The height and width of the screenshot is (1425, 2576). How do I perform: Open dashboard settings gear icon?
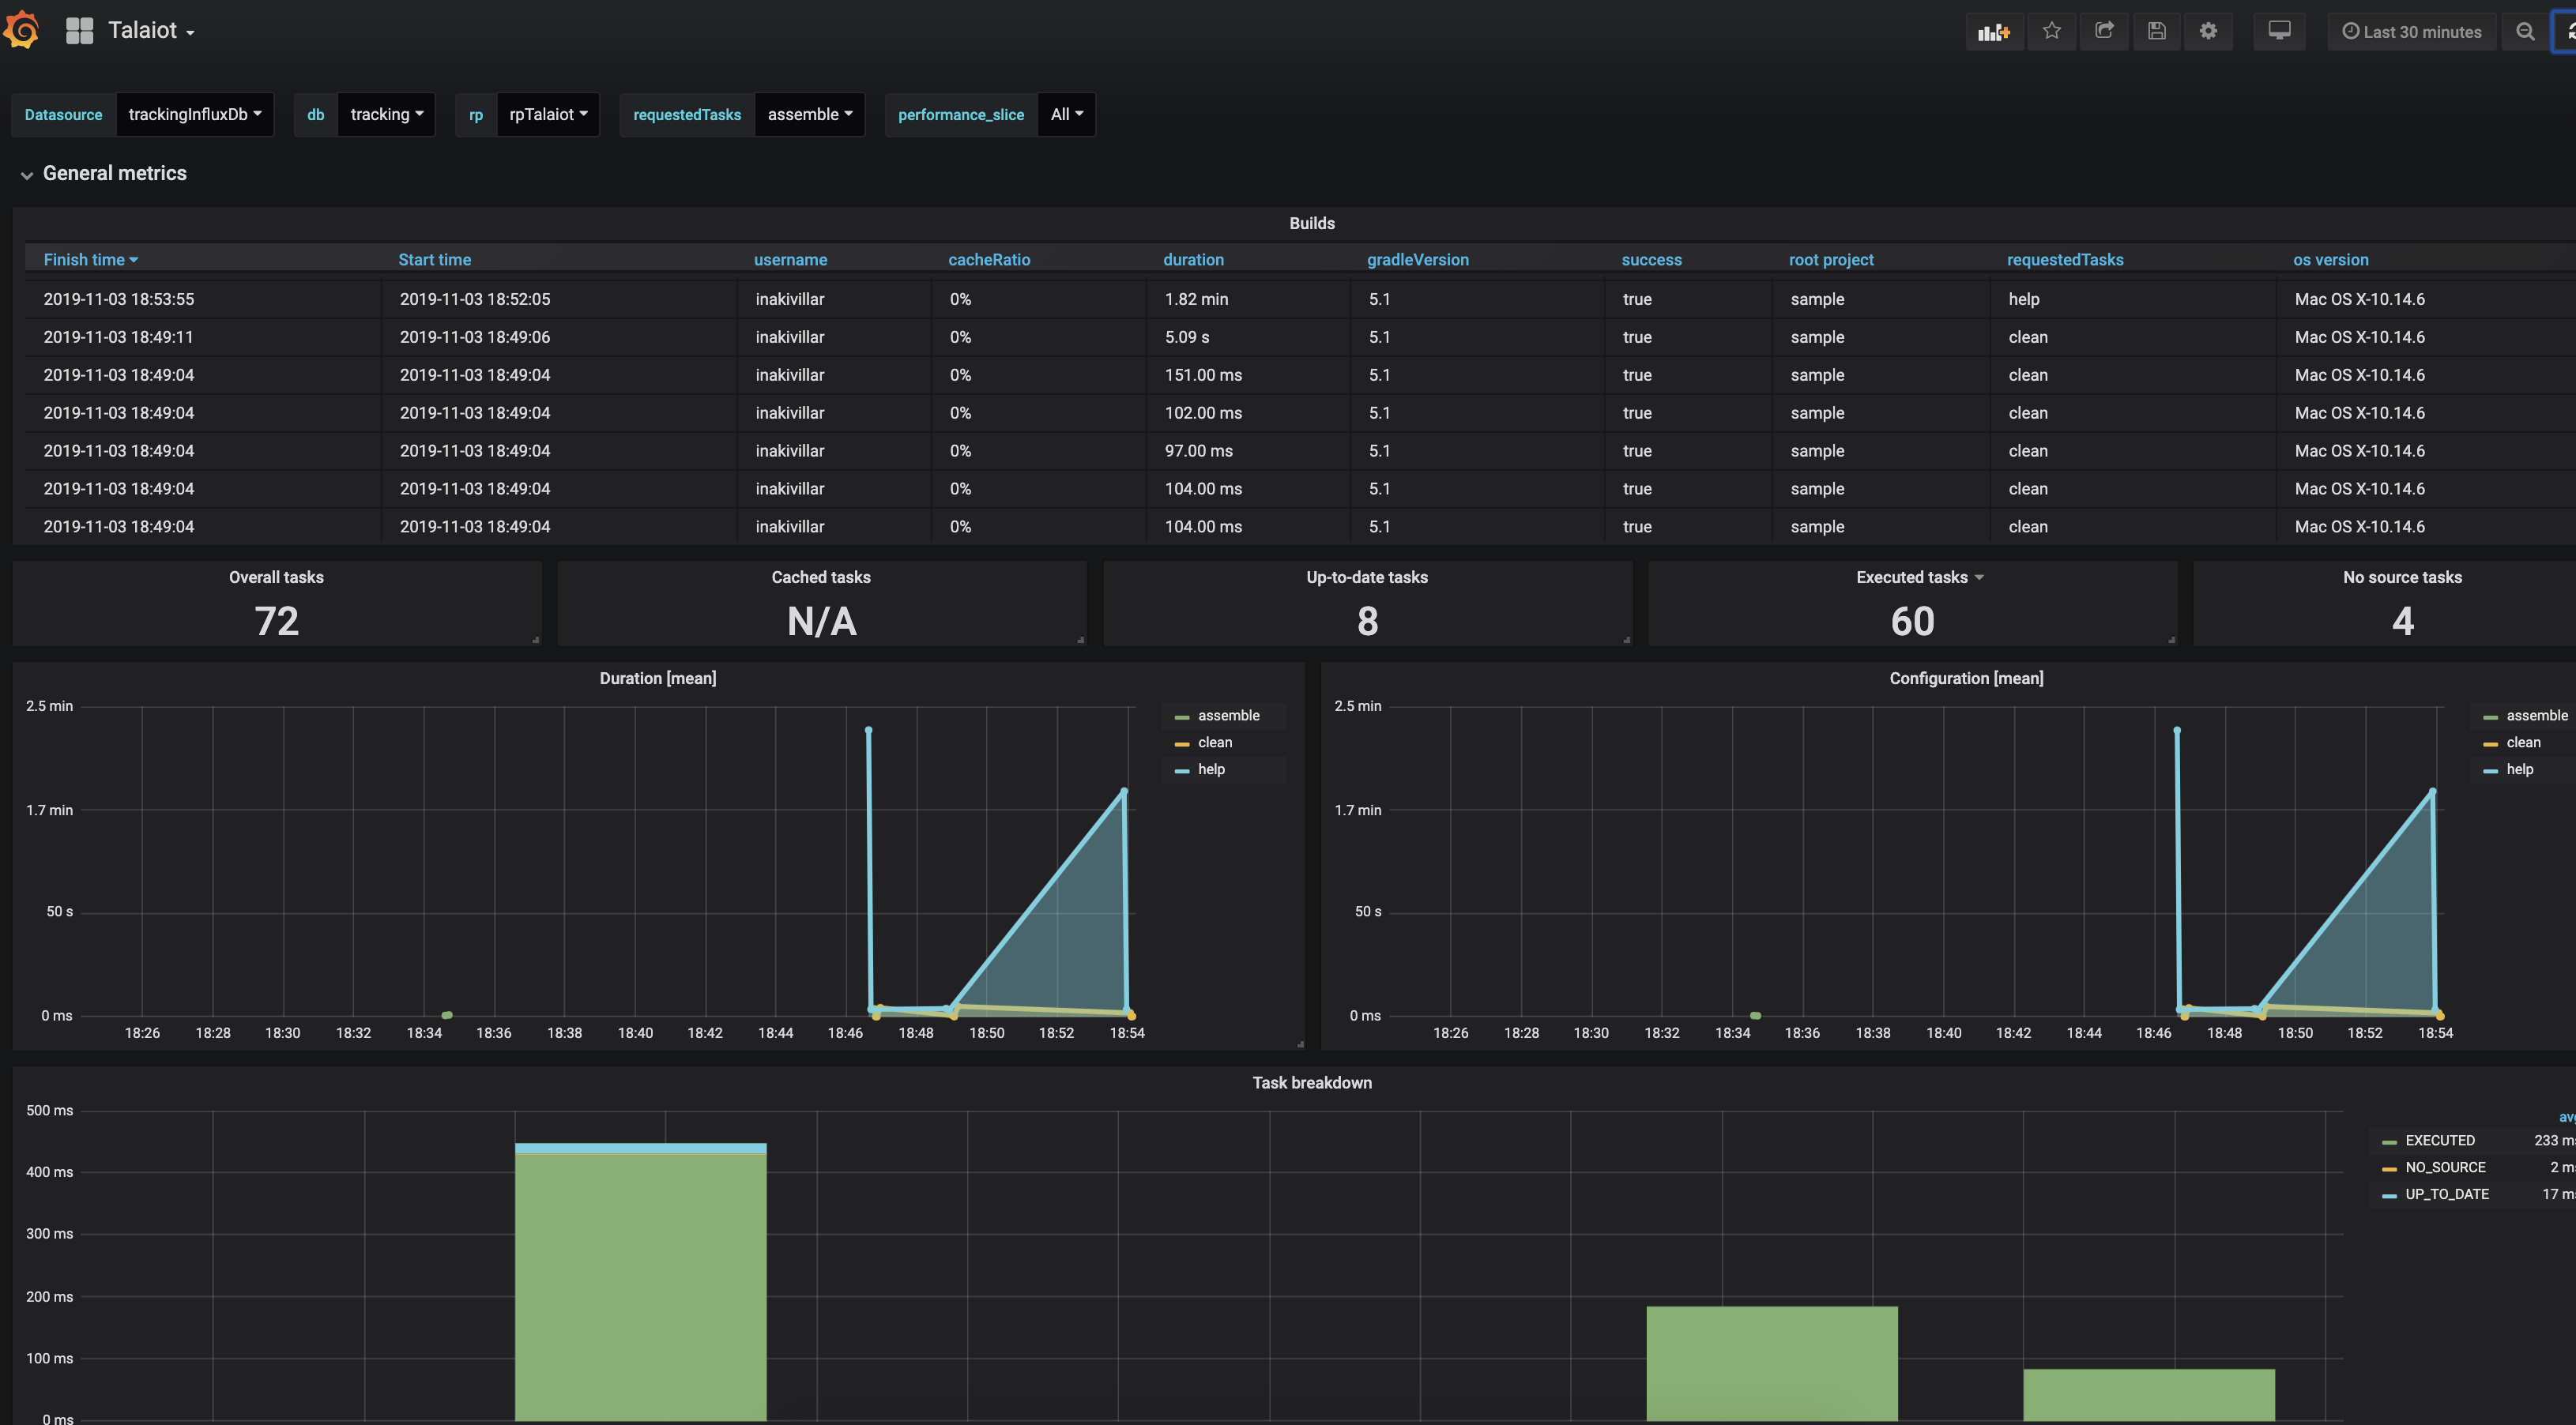coord(2208,31)
